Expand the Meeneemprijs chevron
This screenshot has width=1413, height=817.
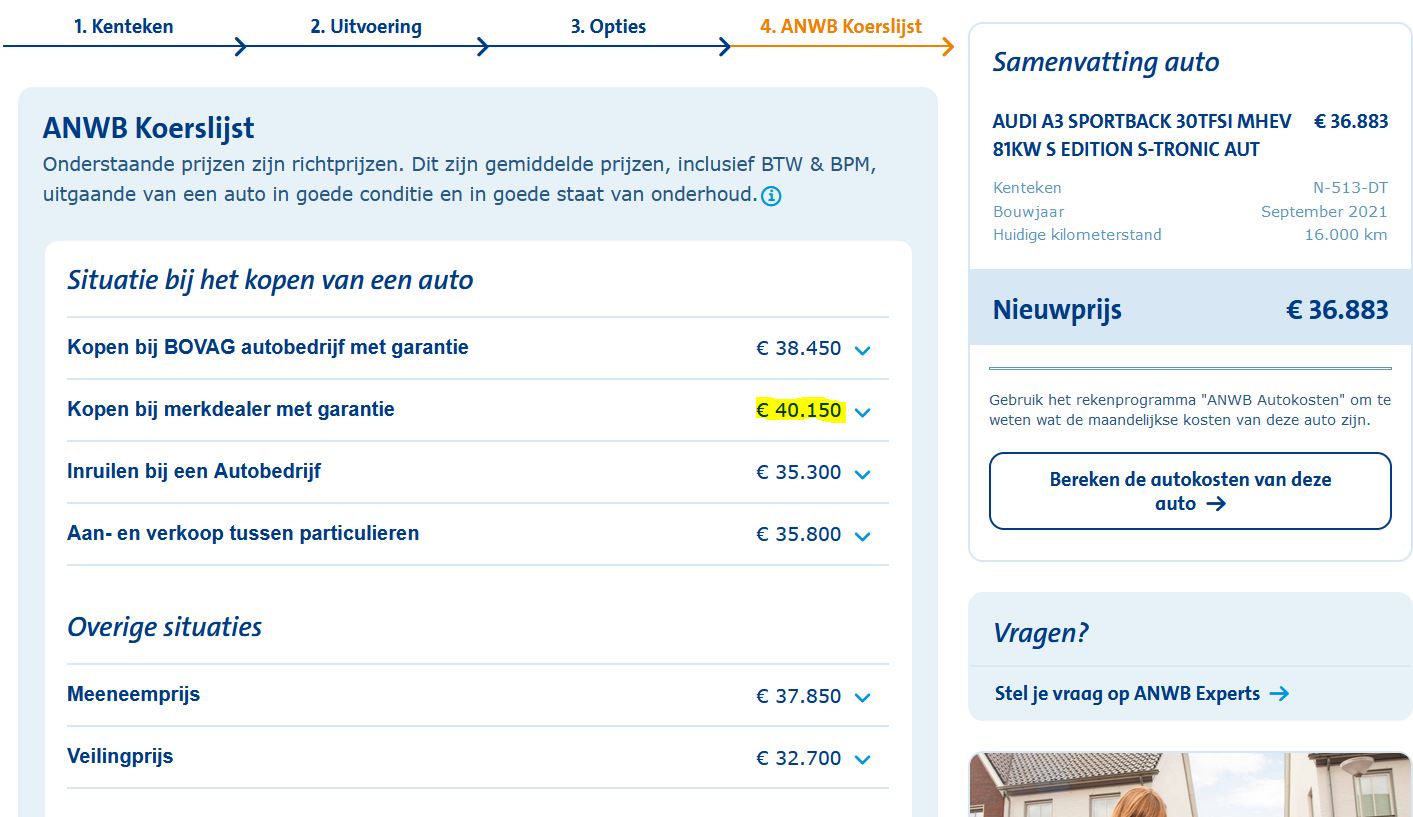(x=863, y=698)
